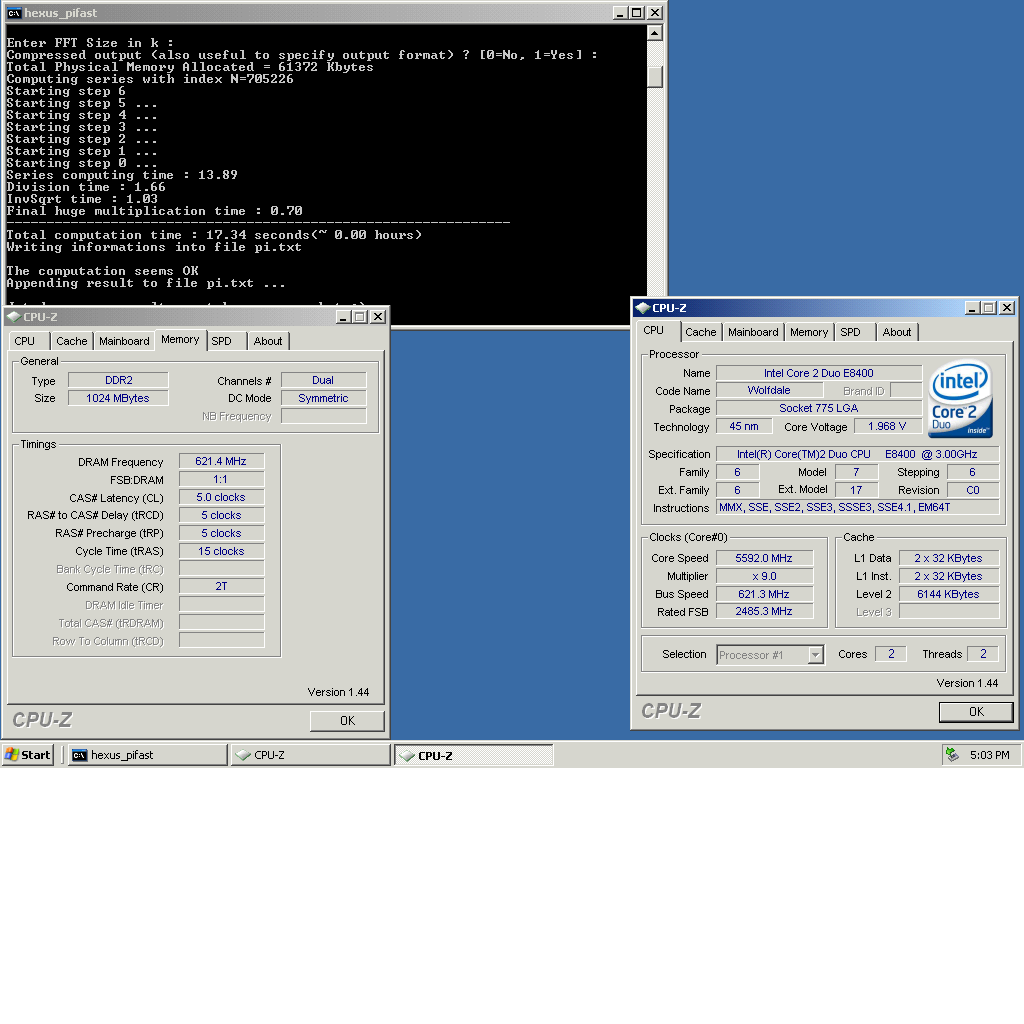1024x1024 pixels.
Task: Open the Cache tab in right CPU-Z window
Action: pos(701,332)
